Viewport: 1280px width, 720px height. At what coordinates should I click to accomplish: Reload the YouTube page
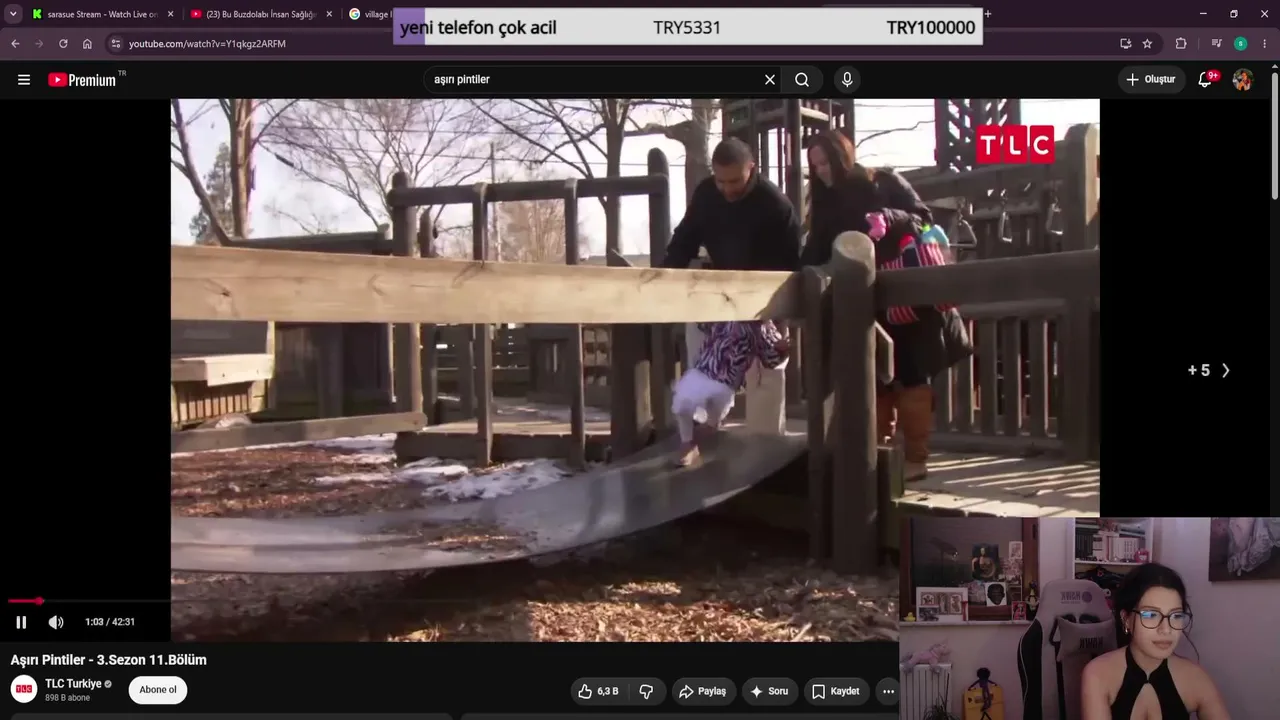63,44
